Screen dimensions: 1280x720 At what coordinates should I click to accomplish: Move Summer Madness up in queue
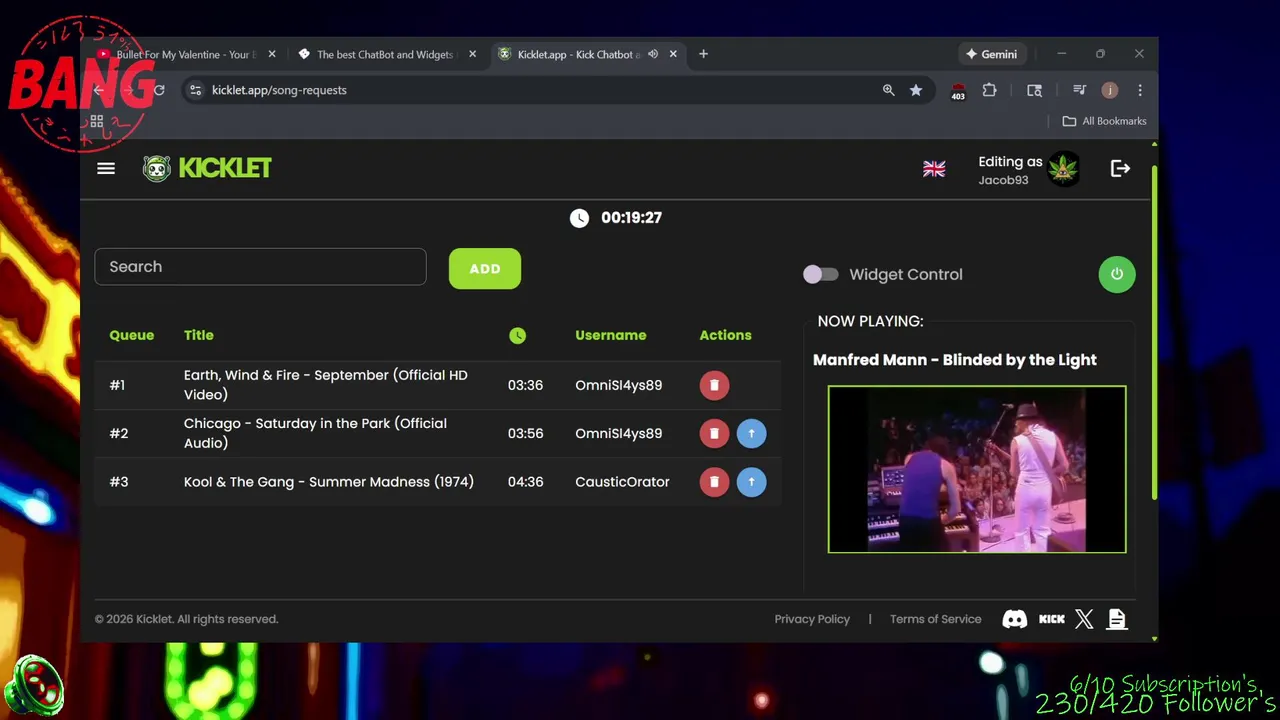click(751, 482)
